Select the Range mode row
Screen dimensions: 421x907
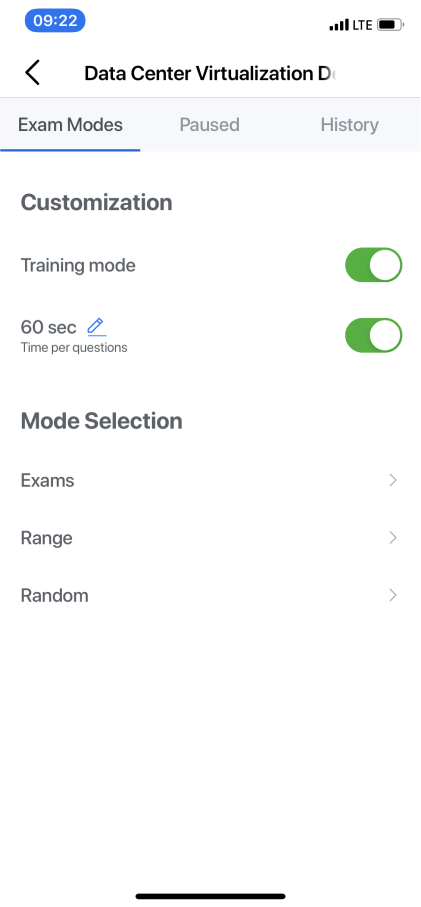(210, 538)
